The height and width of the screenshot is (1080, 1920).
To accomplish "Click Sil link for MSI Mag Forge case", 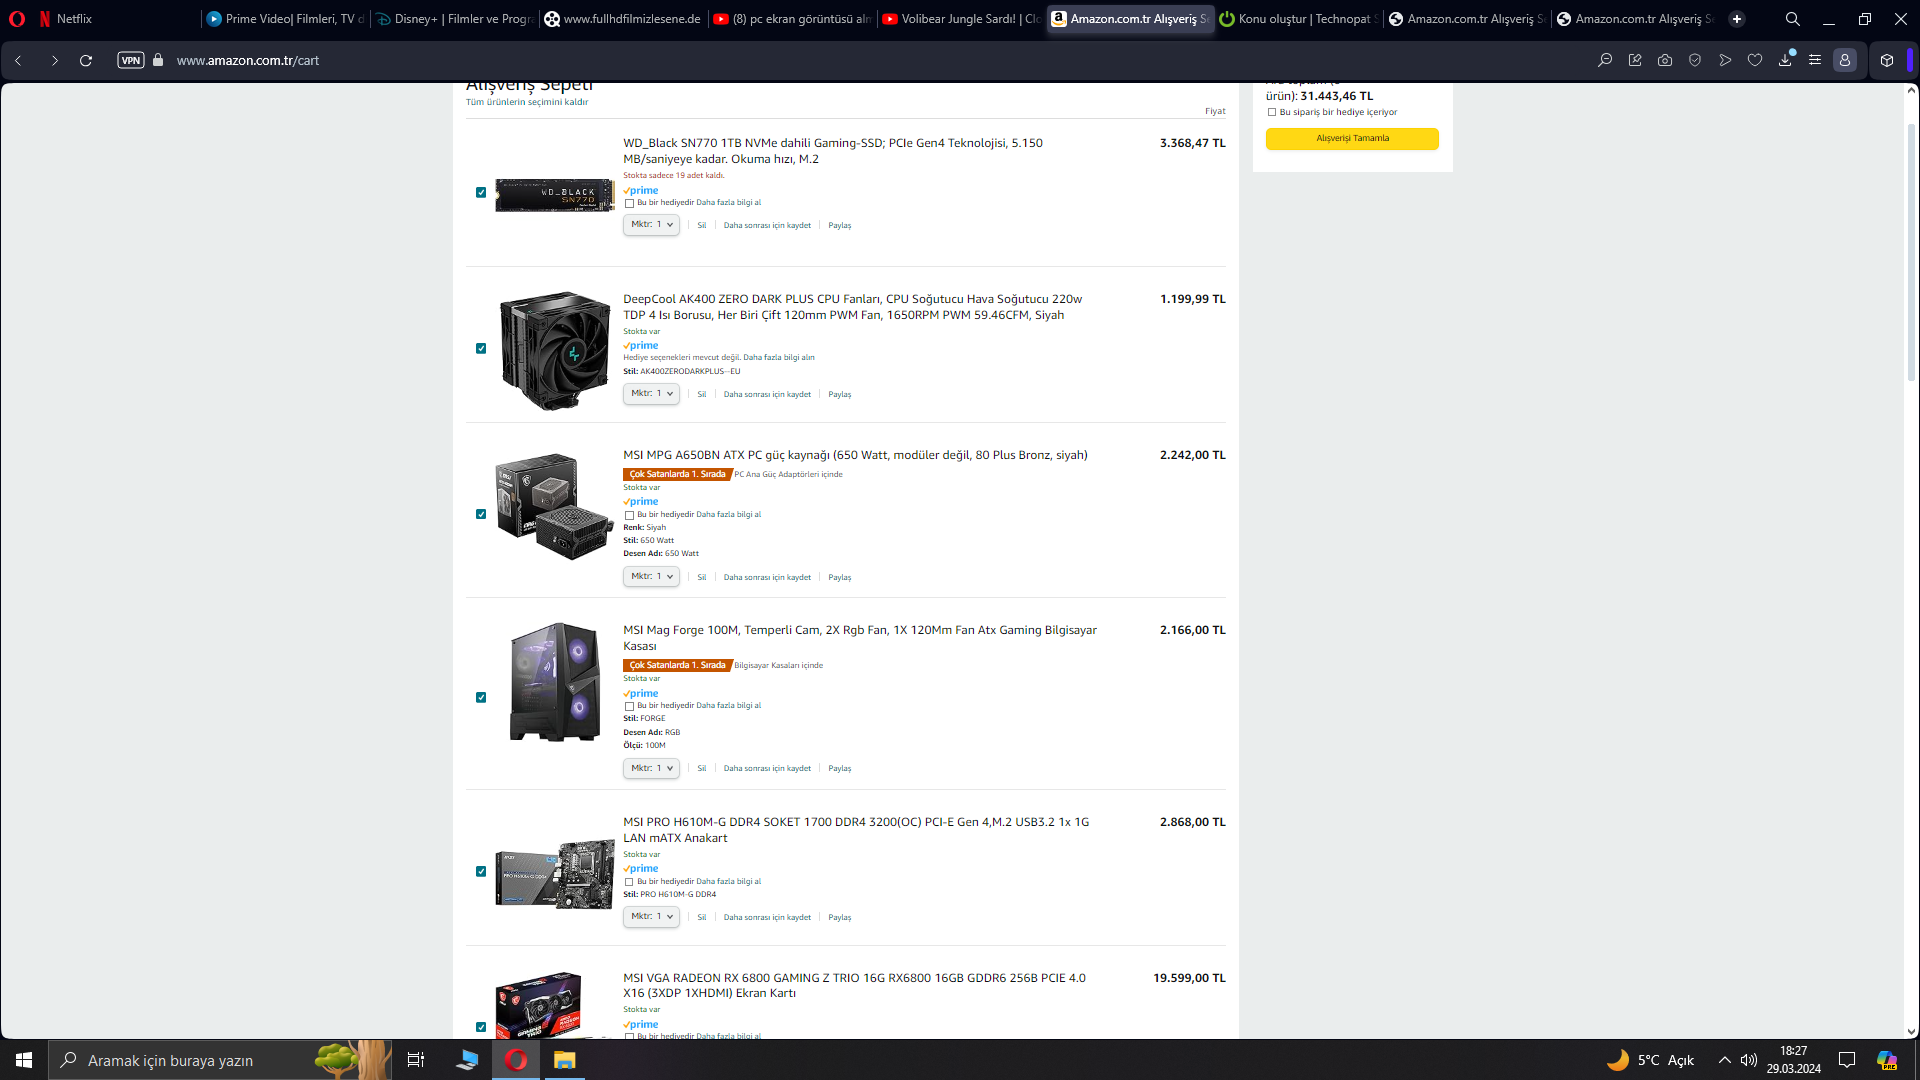I will 702,769.
